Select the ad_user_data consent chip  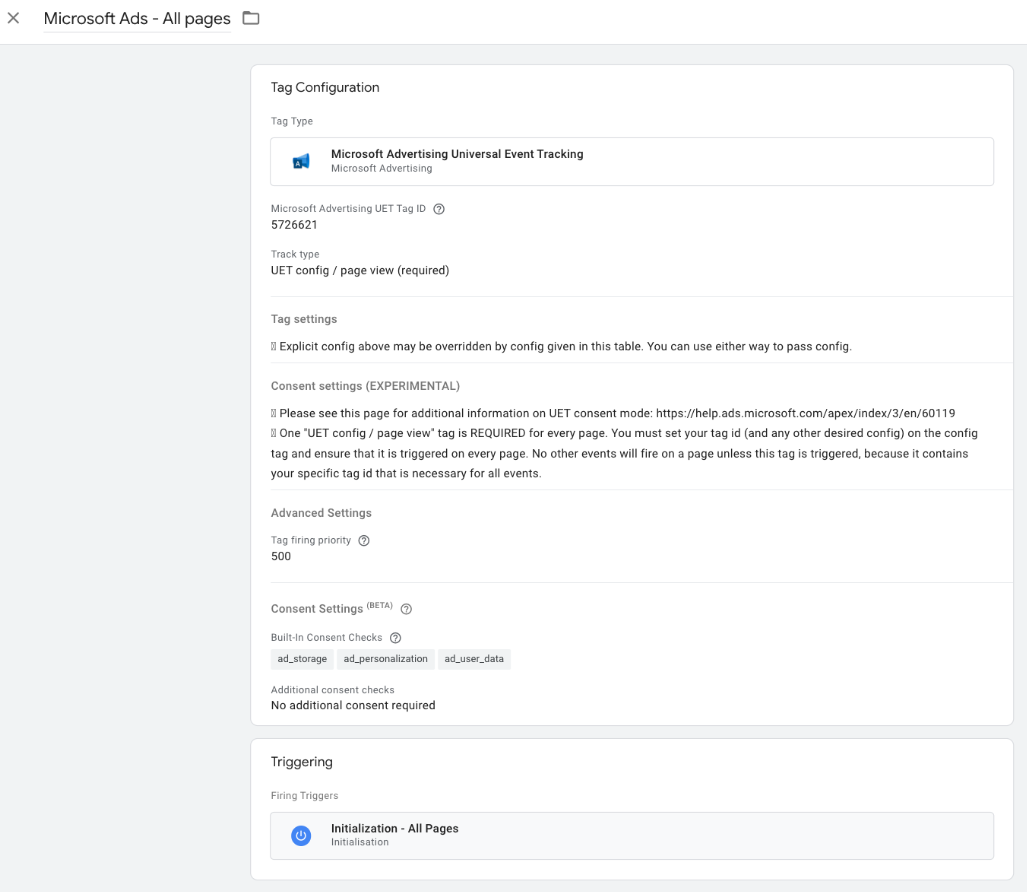tap(474, 659)
